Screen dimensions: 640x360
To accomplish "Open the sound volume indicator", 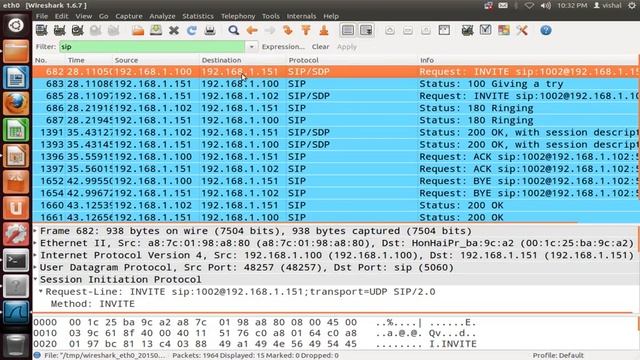I will point(546,5).
